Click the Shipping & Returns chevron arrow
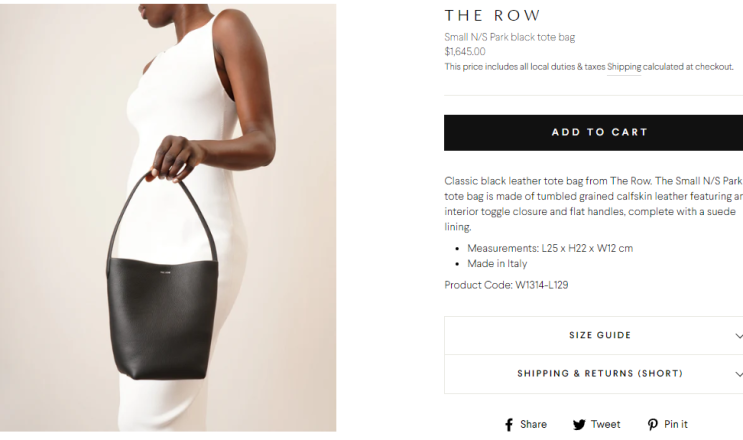This screenshot has height=440, width=743. pyautogui.click(x=739, y=374)
